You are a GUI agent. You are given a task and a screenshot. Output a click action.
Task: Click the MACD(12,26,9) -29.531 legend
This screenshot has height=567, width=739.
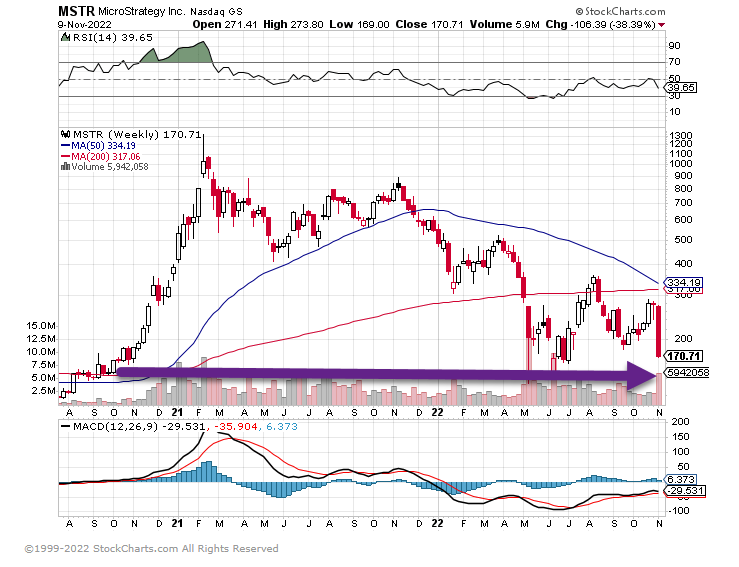133,427
